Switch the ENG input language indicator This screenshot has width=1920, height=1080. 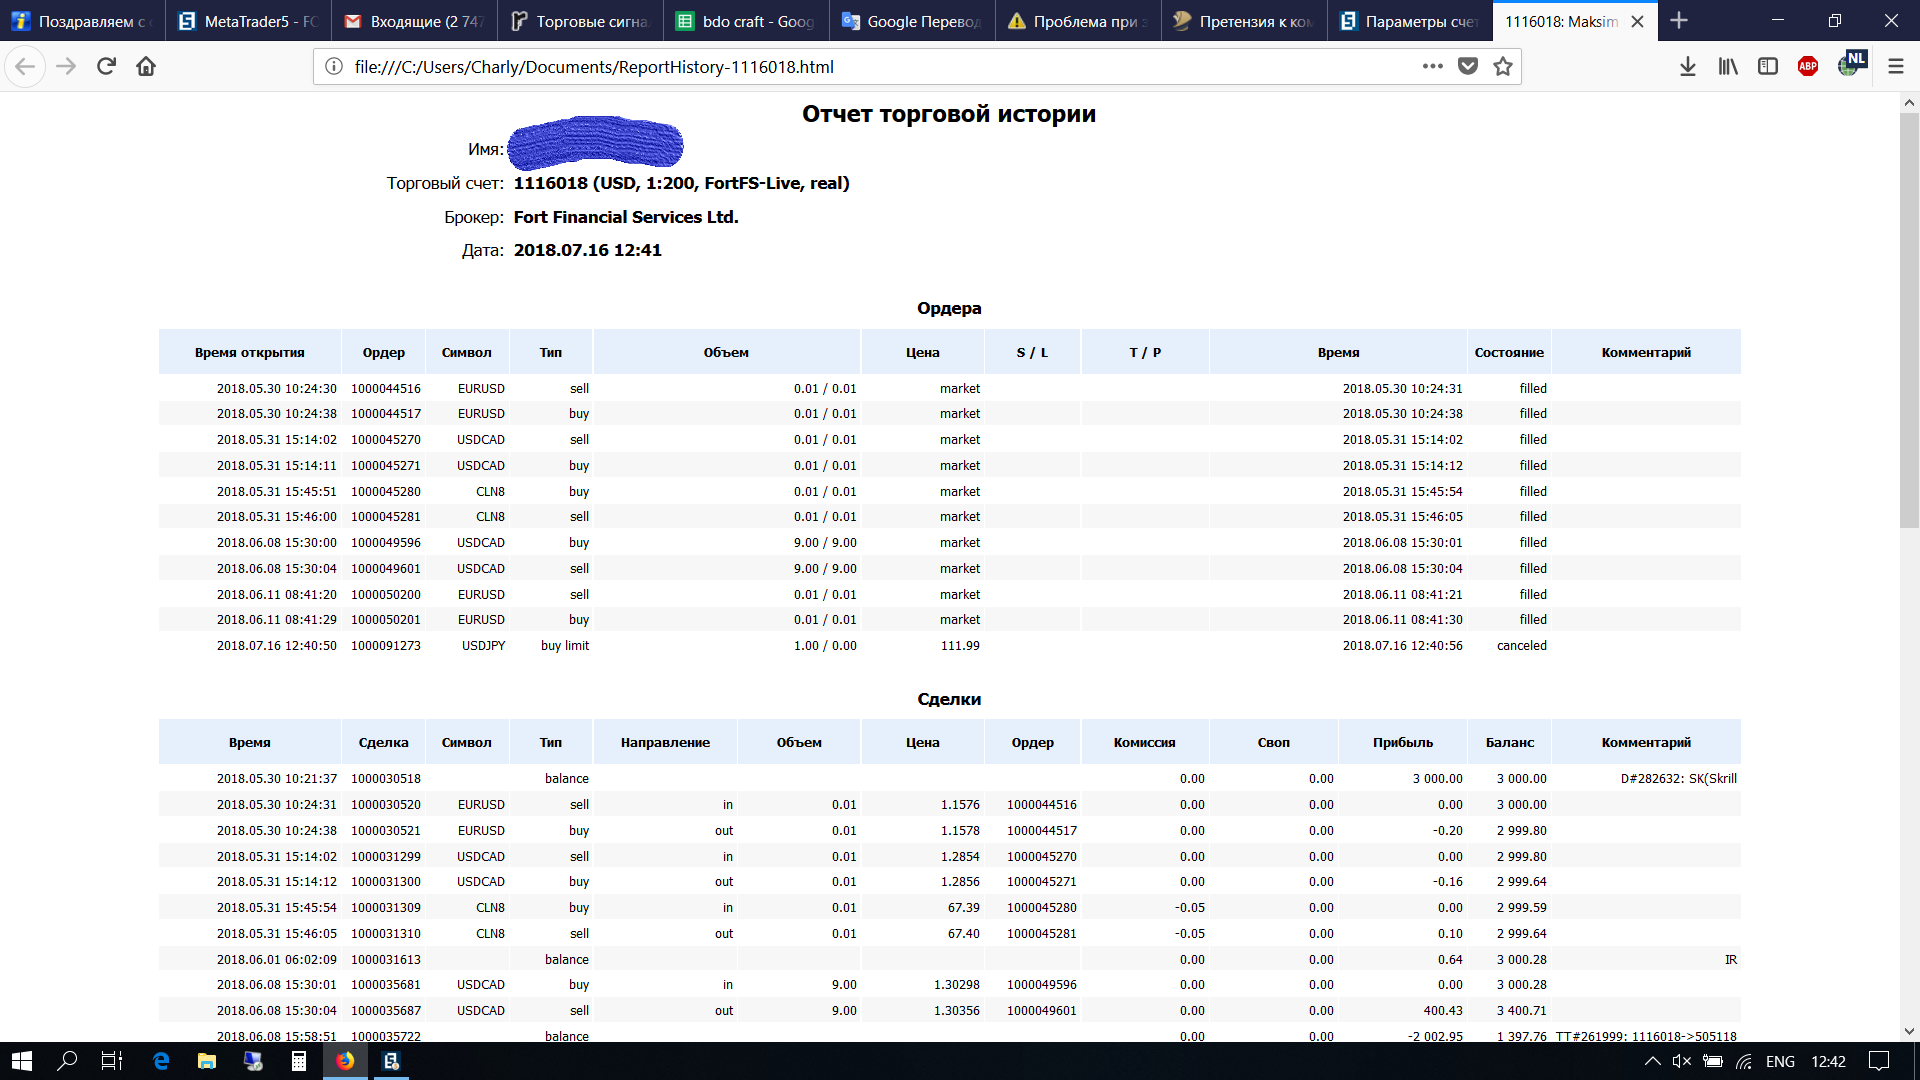(1780, 1061)
